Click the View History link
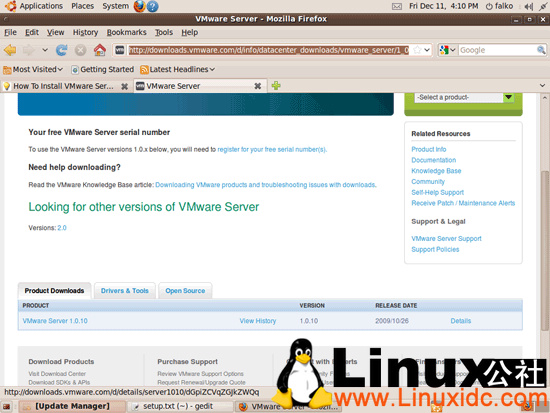The height and width of the screenshot is (413, 550). point(258,321)
